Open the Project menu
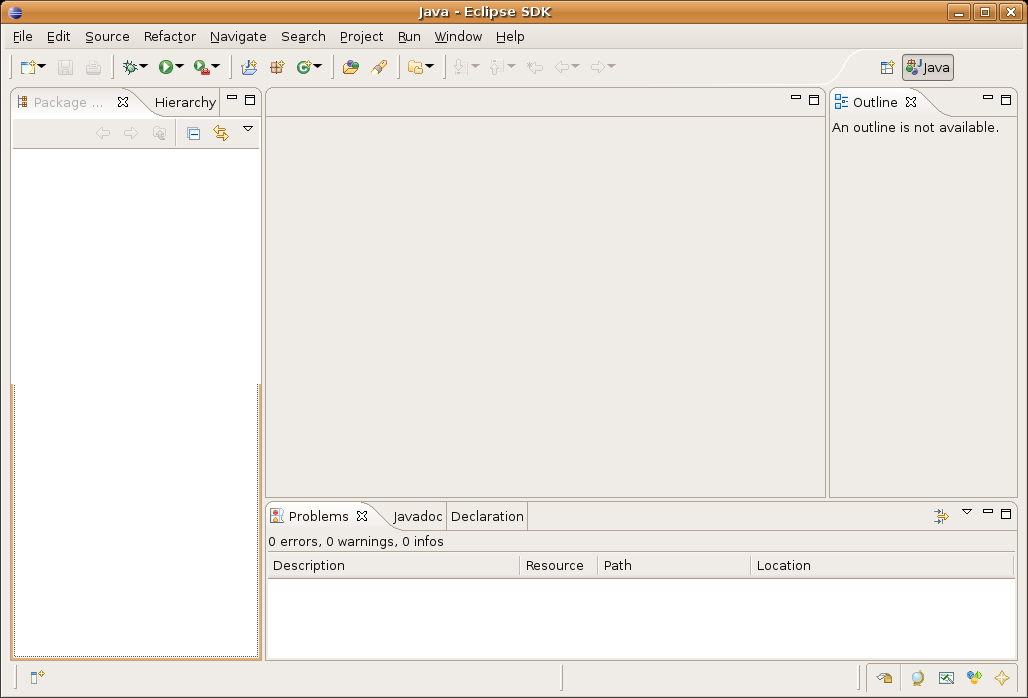Viewport: 1028px width, 698px height. [361, 37]
